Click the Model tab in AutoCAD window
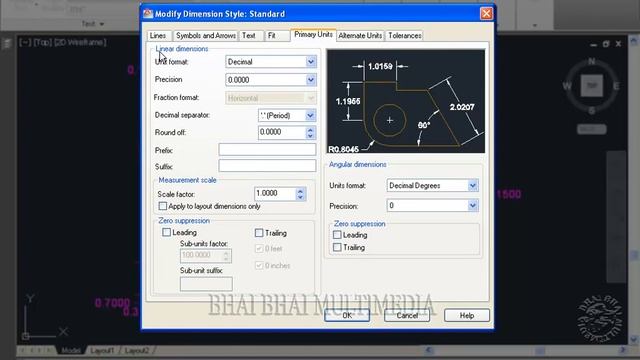The image size is (640, 360). click(71, 351)
